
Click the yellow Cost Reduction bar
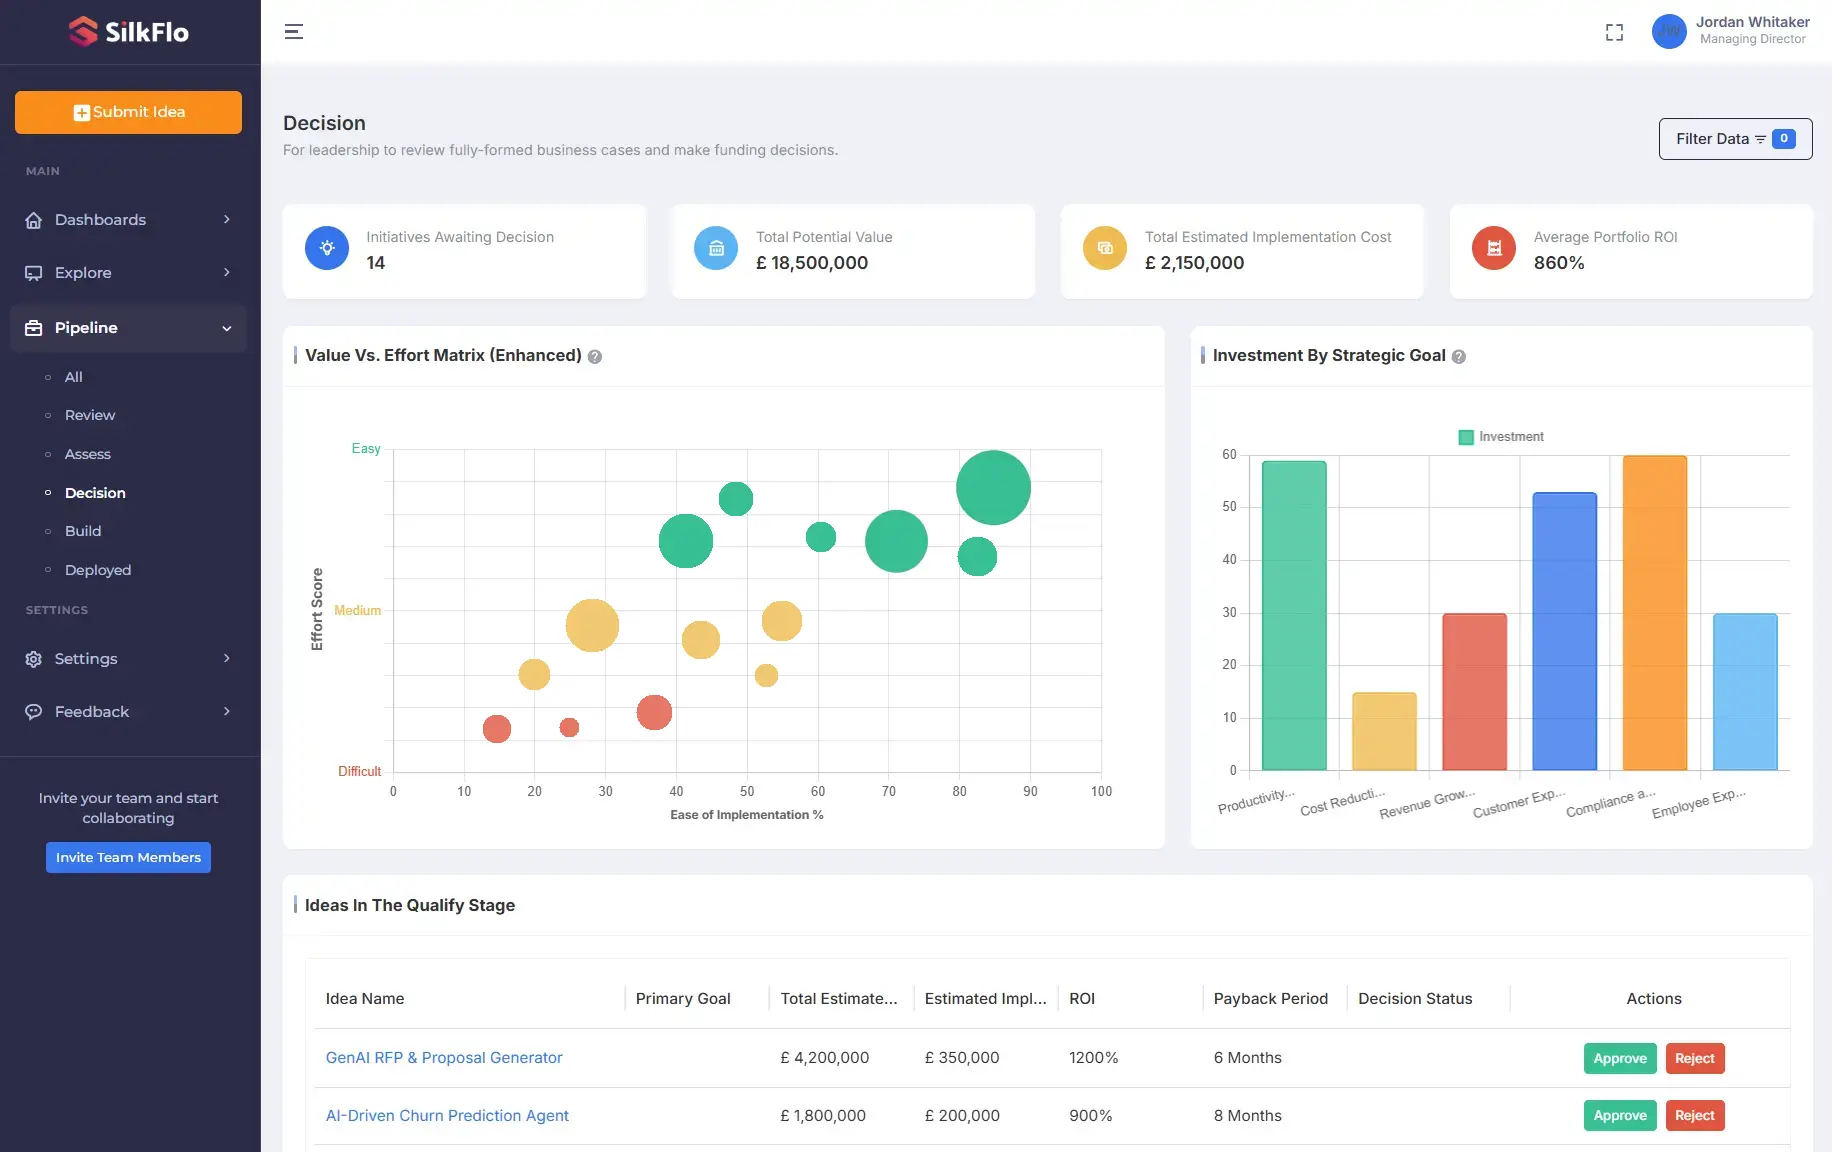(x=1384, y=731)
